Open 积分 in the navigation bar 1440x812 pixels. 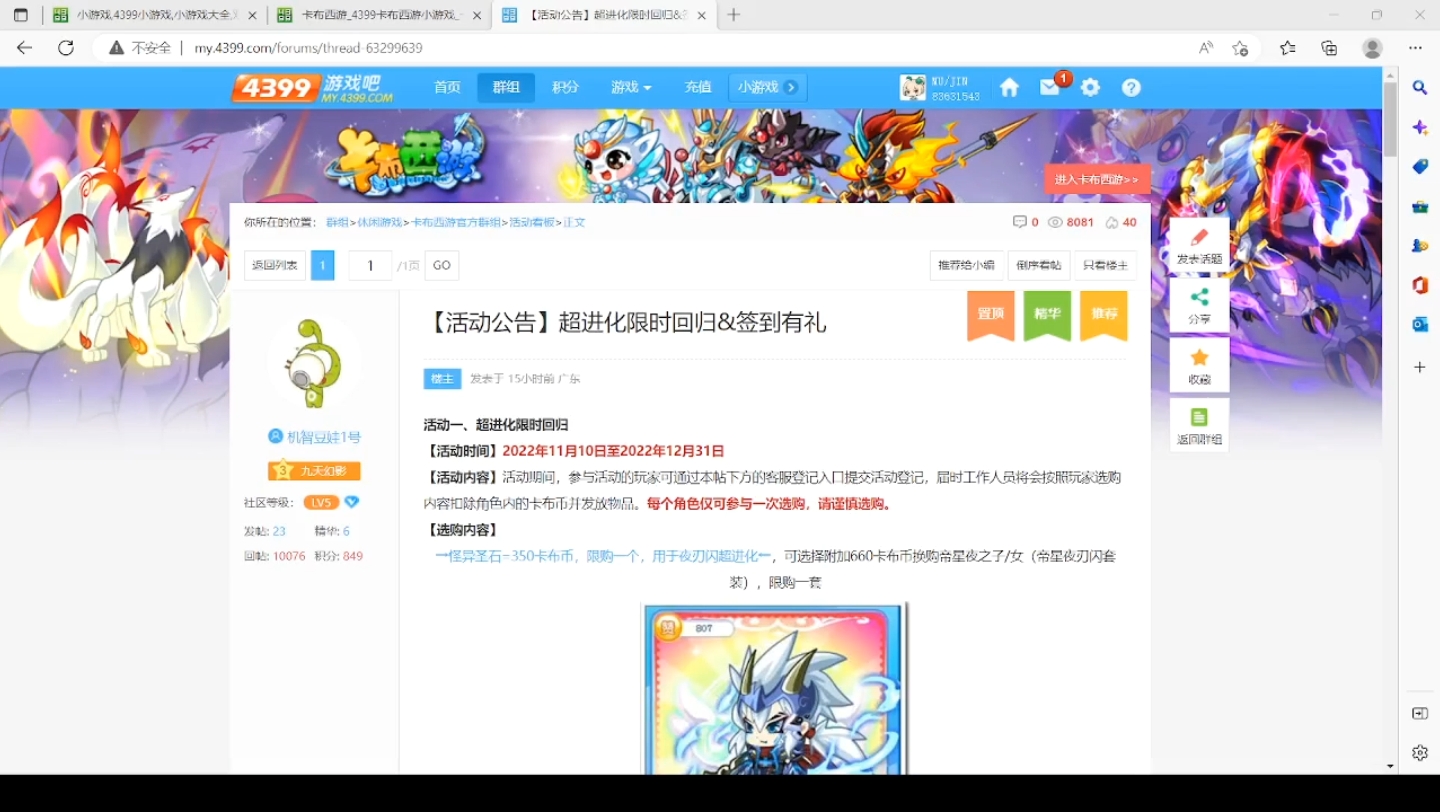pyautogui.click(x=565, y=88)
